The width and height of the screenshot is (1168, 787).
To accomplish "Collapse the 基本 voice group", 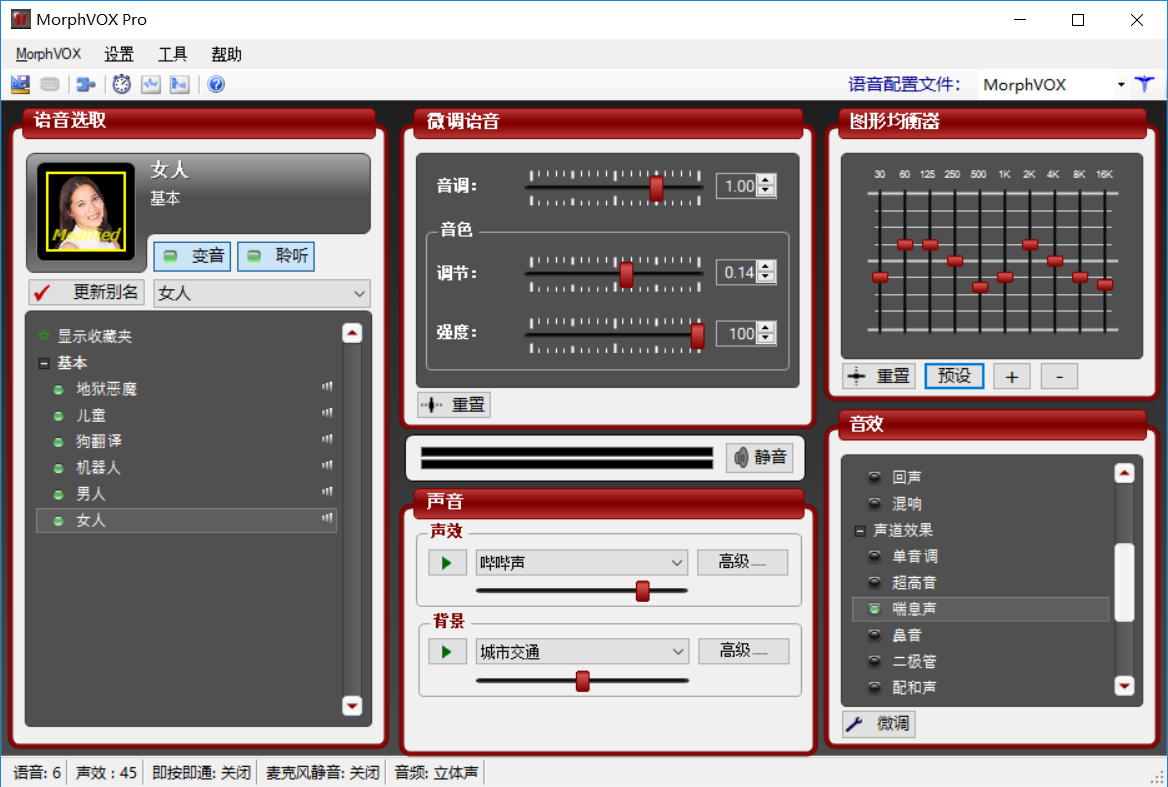I will (x=44, y=363).
